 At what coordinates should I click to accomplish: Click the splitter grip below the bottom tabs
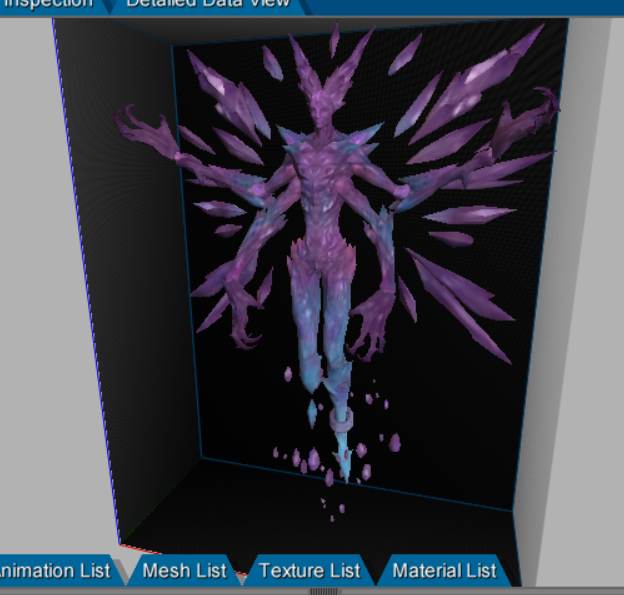[x=324, y=591]
